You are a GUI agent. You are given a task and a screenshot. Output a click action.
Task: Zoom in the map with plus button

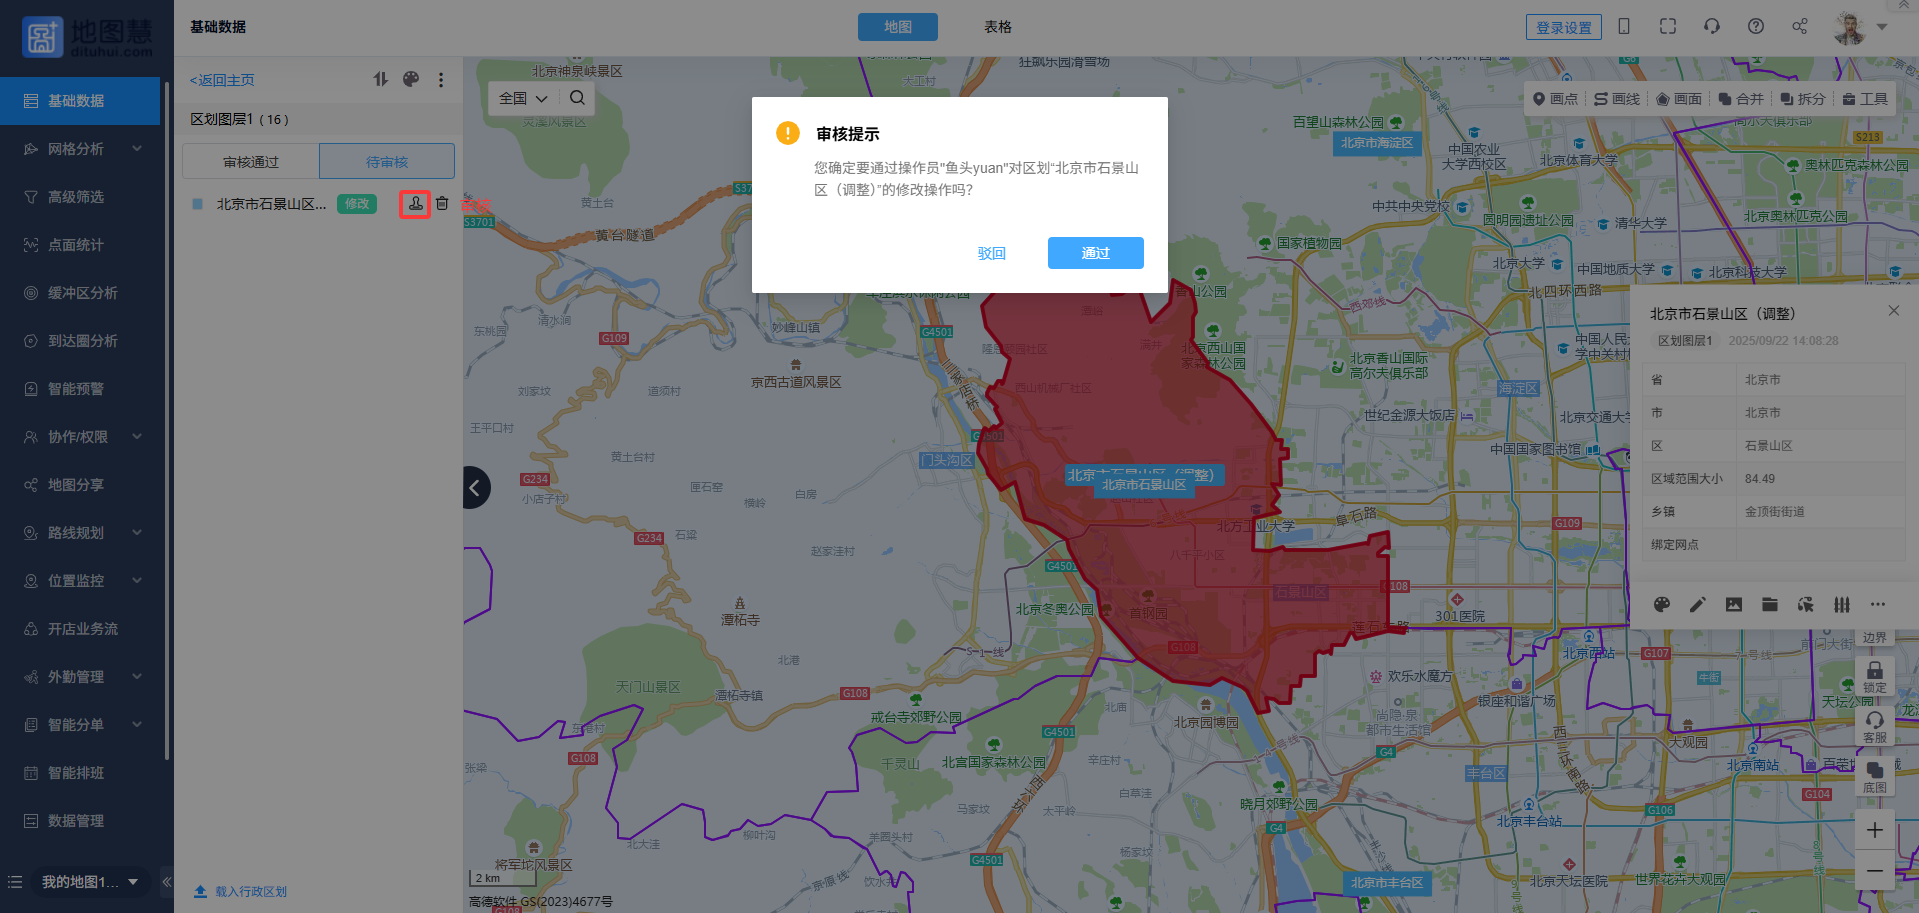coord(1875,830)
